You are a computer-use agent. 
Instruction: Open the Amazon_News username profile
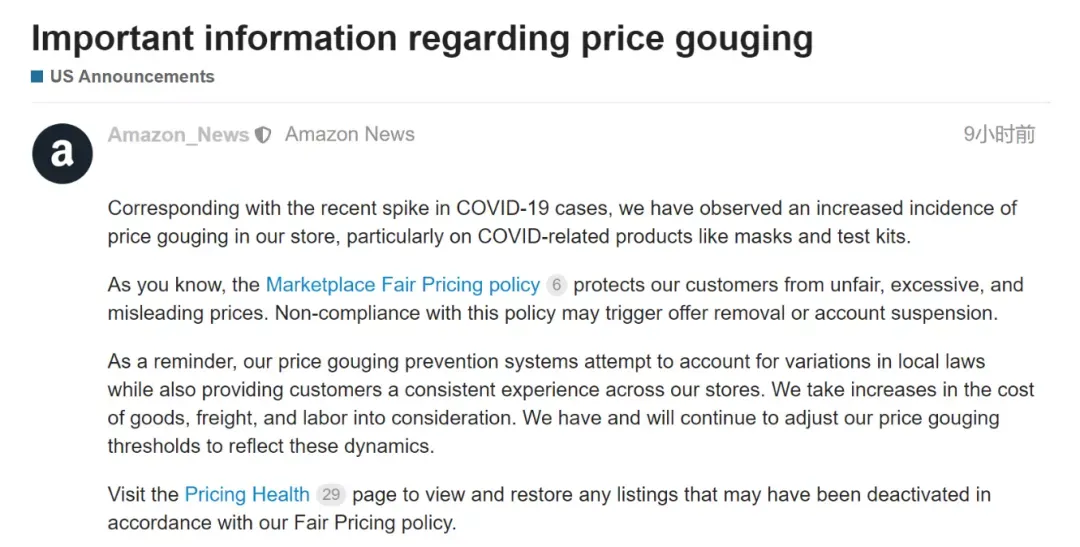178,135
